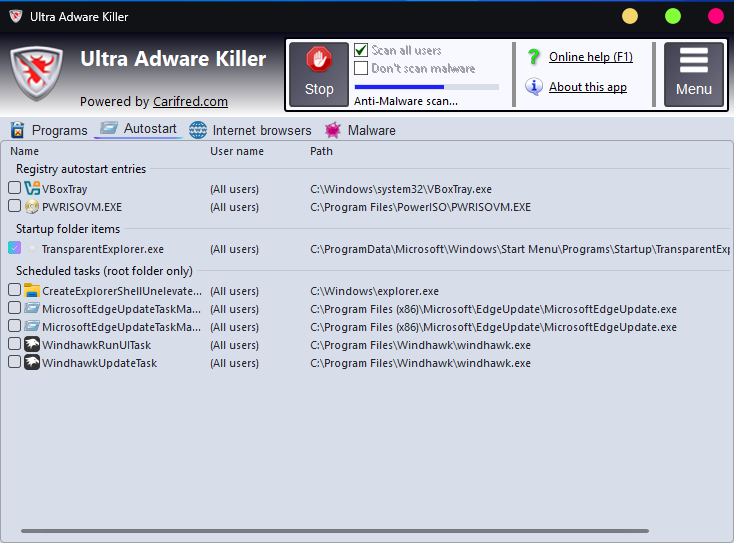Click the PWRISOVM.EXE disc icon
734x543 pixels.
[x=32, y=206]
